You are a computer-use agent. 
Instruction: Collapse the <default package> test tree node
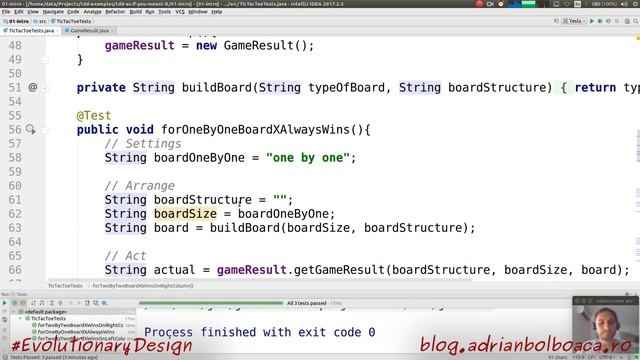click(14, 312)
